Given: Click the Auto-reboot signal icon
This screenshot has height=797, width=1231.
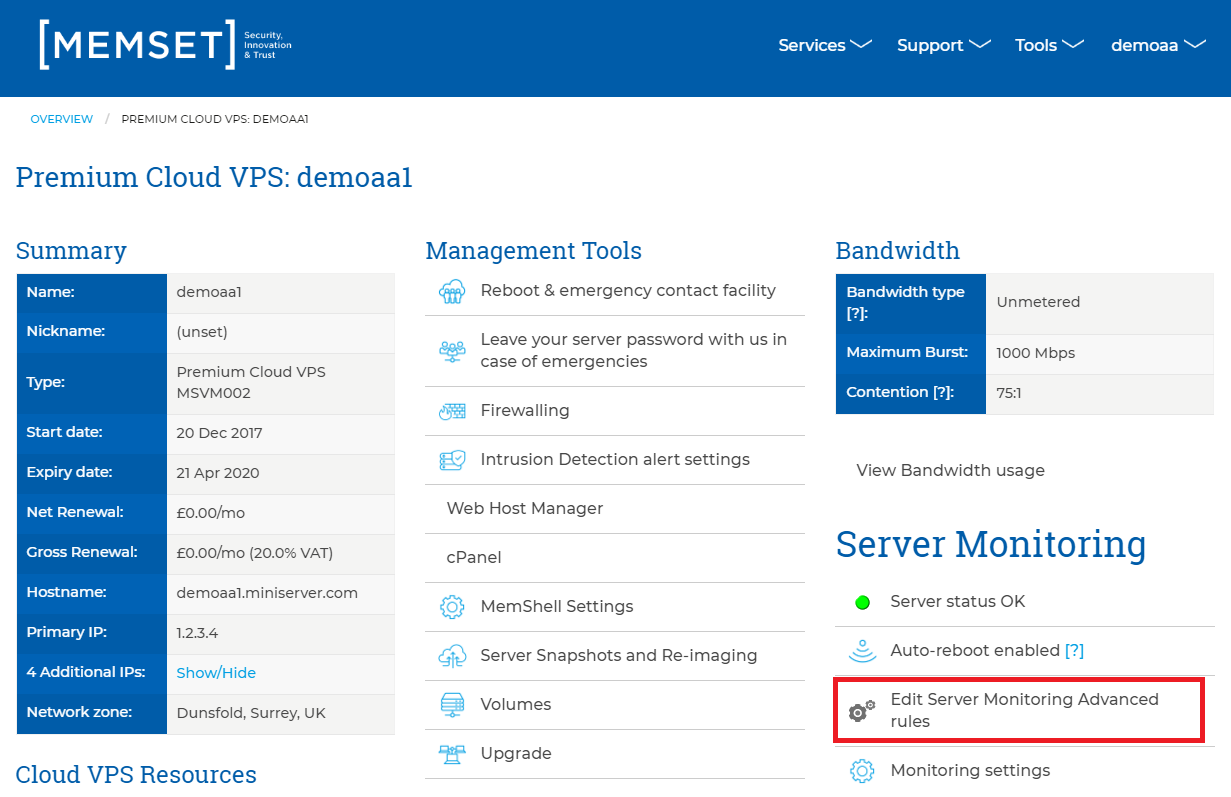Looking at the screenshot, I should coord(862,651).
